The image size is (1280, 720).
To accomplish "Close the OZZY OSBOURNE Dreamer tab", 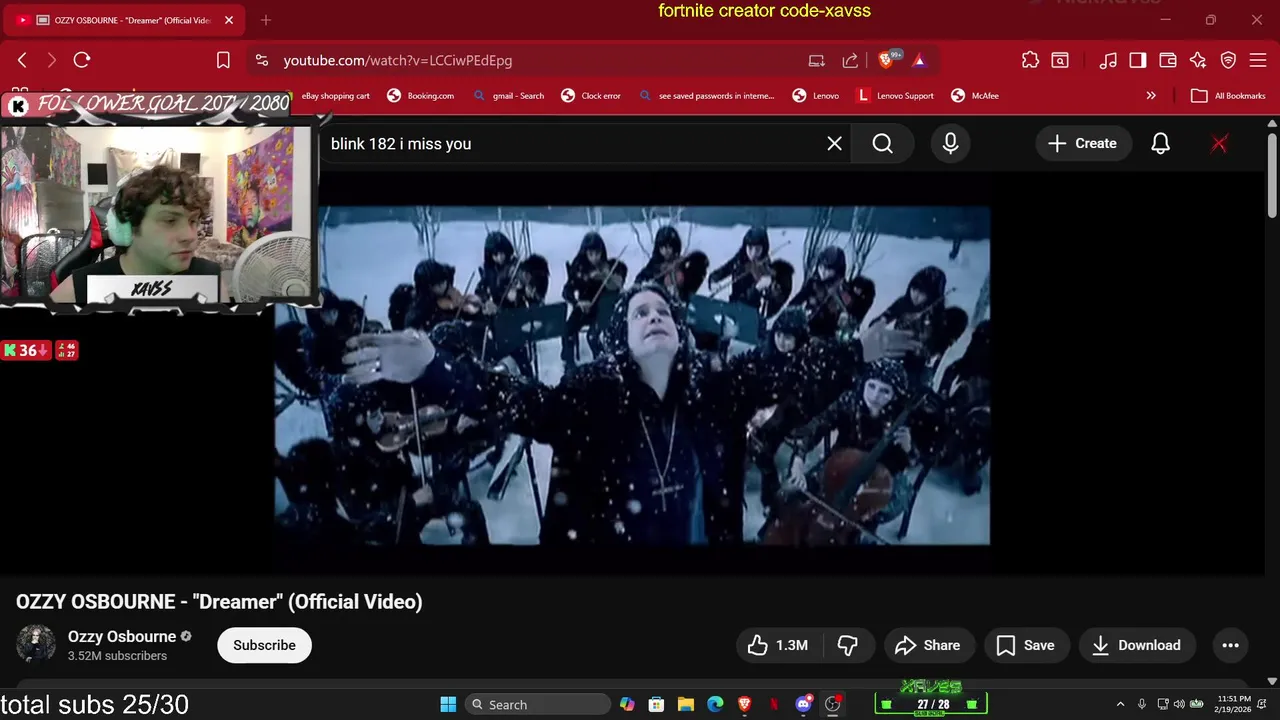I will click(229, 20).
